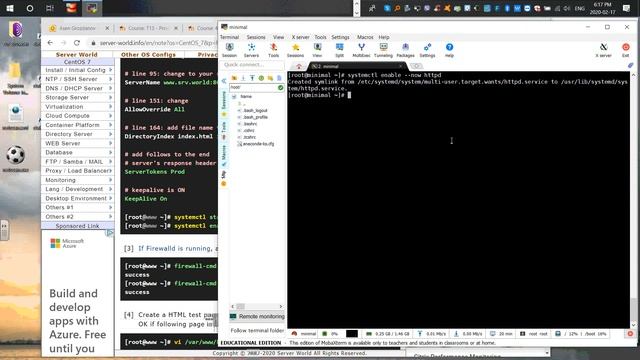
Task: Start MultiExec mode from the toolbar
Action: 361,50
